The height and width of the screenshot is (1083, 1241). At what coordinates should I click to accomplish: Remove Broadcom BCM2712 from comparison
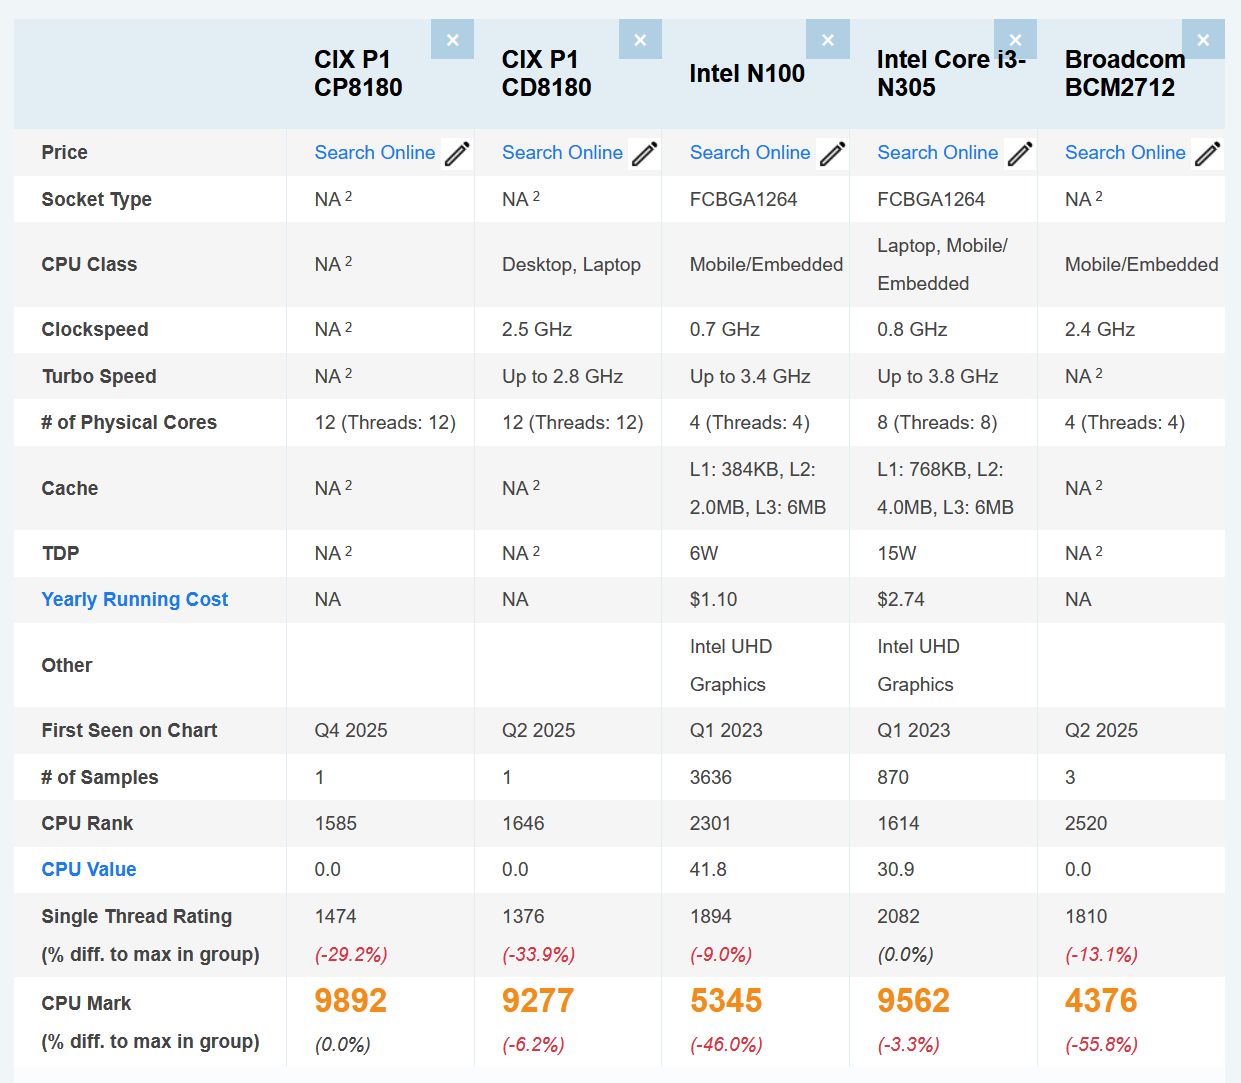pos(1203,40)
